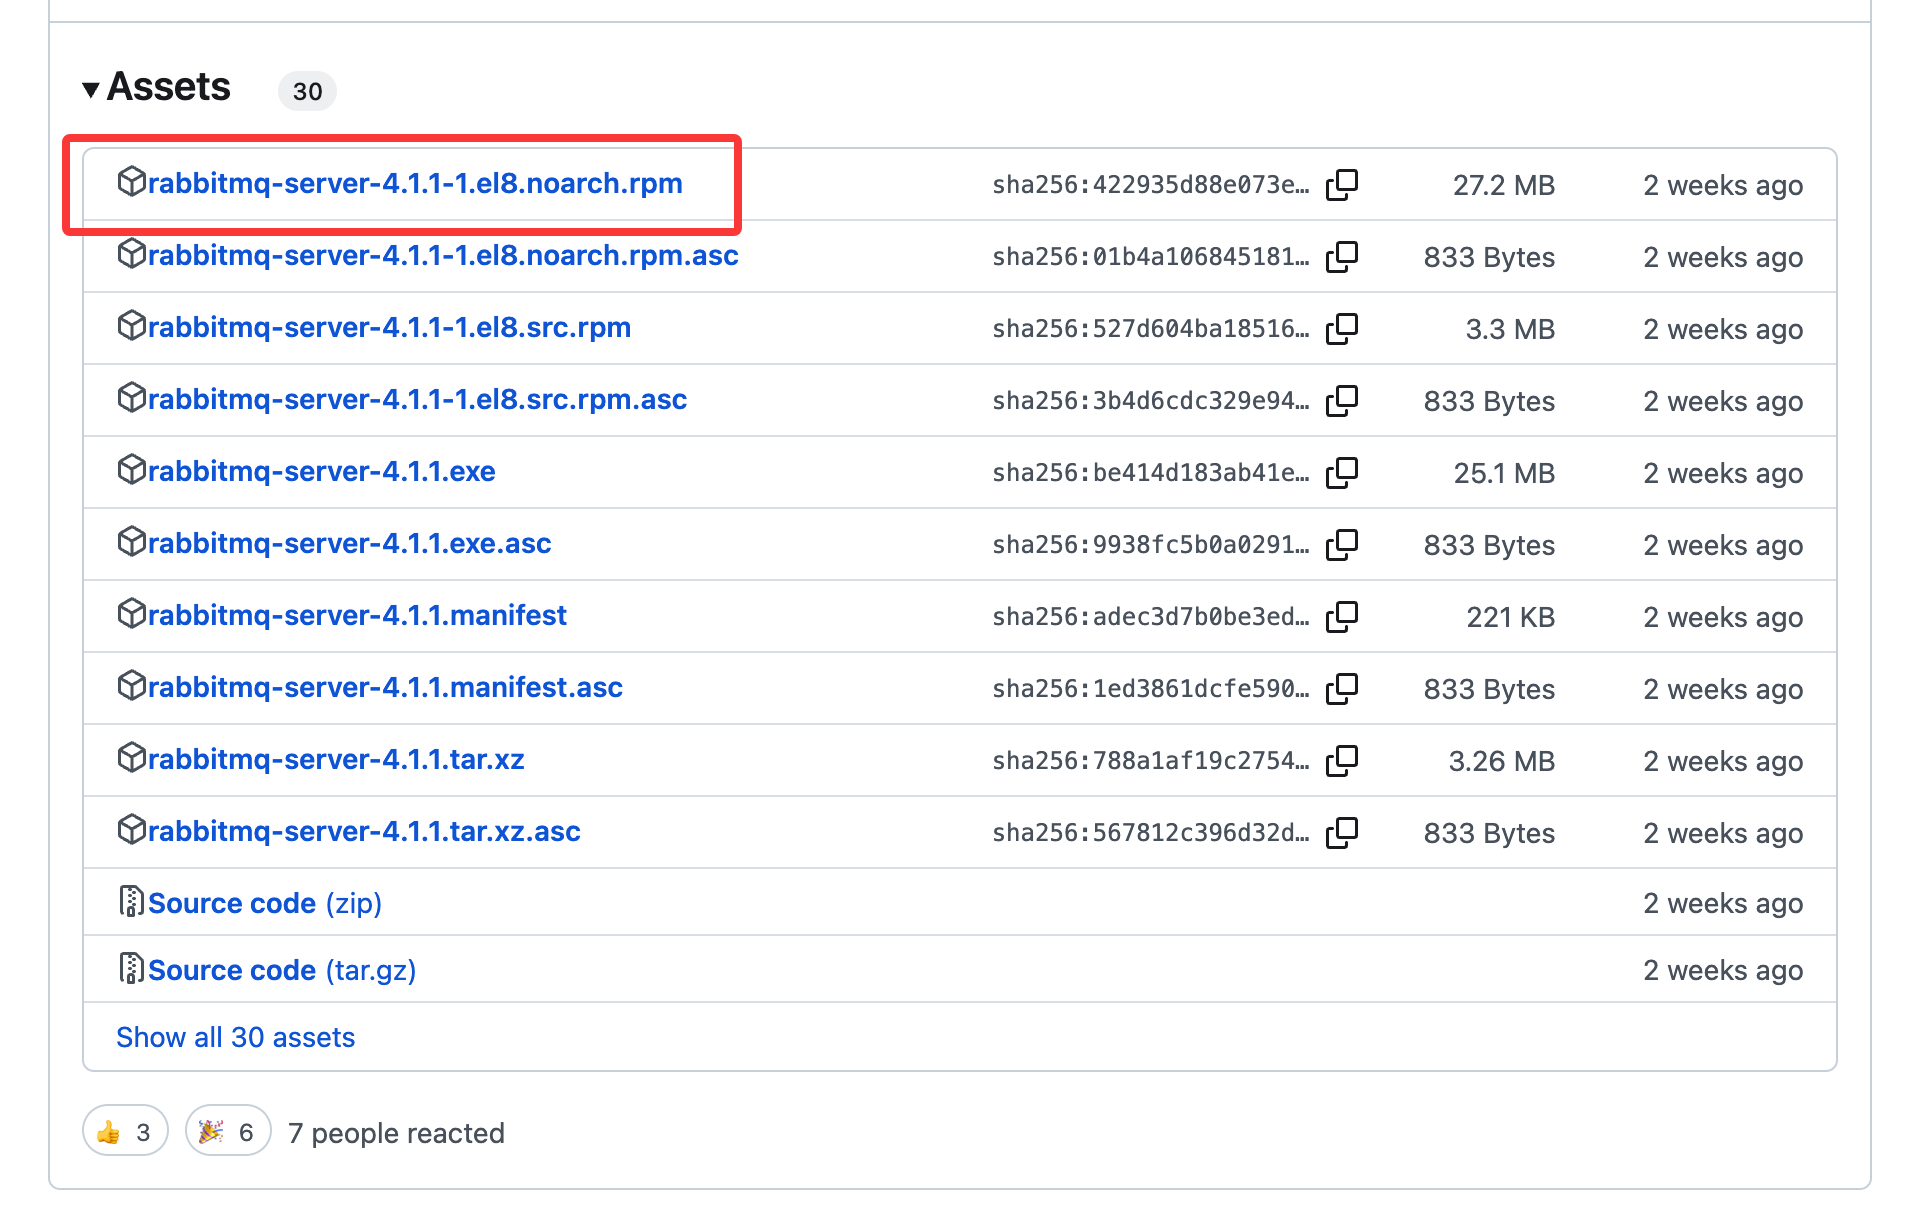Show all 30 assets
The height and width of the screenshot is (1224, 1922).
tap(235, 1037)
